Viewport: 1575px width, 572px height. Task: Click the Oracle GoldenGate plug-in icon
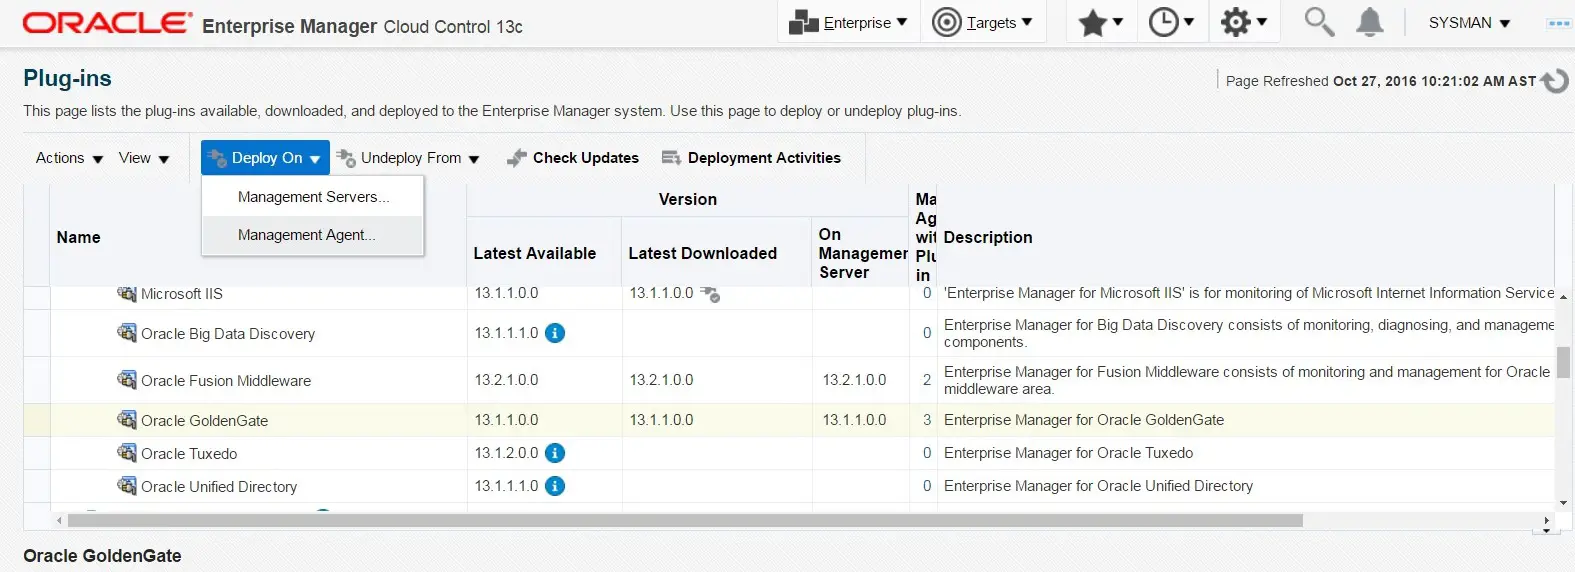coord(127,420)
